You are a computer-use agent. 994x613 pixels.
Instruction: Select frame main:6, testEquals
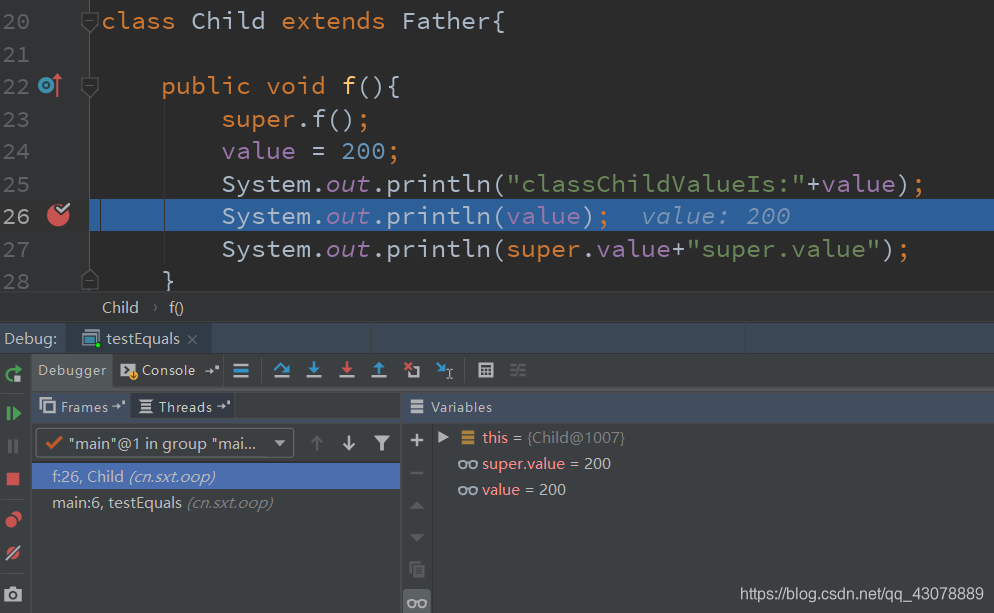[216, 503]
